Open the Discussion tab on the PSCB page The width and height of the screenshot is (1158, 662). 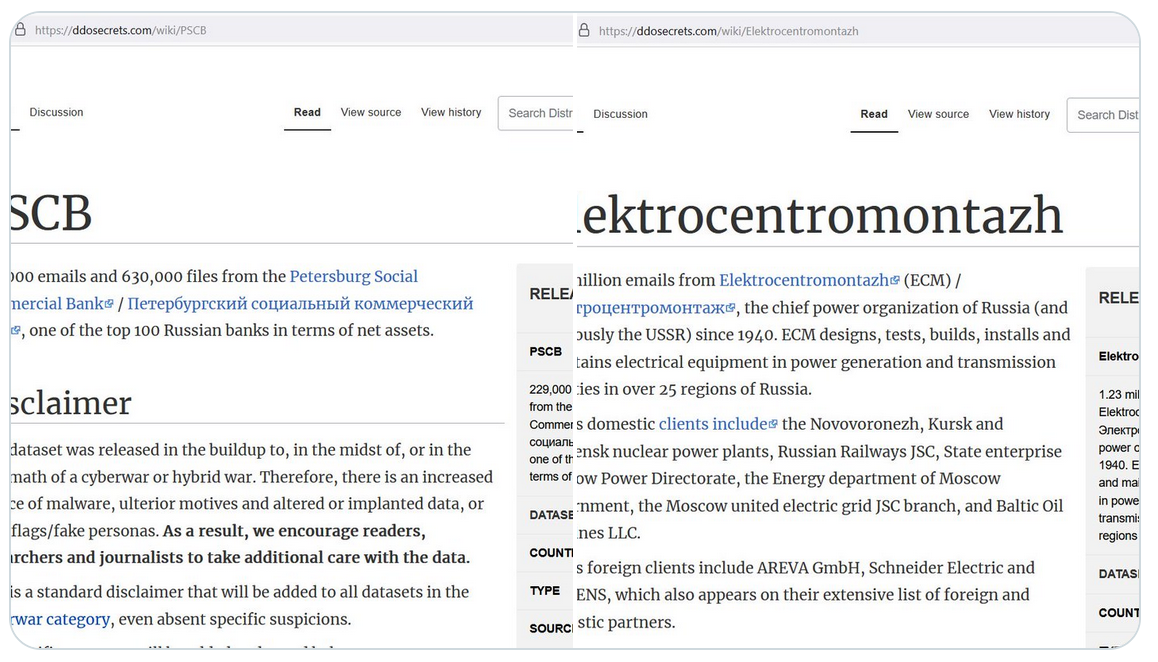[x=56, y=112]
